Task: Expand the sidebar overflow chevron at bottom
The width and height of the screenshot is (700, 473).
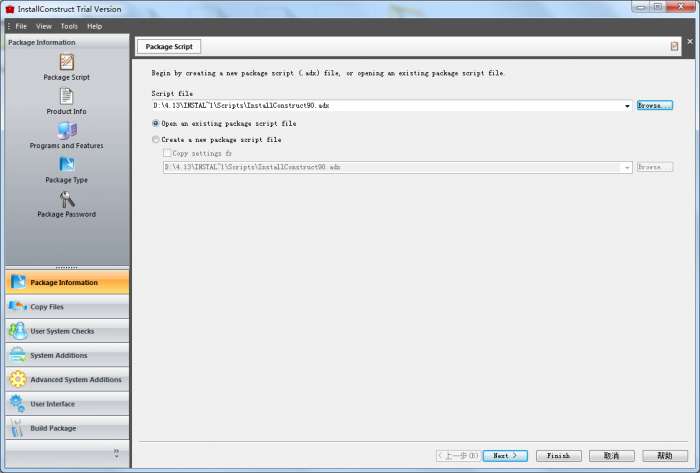Action: point(117,453)
